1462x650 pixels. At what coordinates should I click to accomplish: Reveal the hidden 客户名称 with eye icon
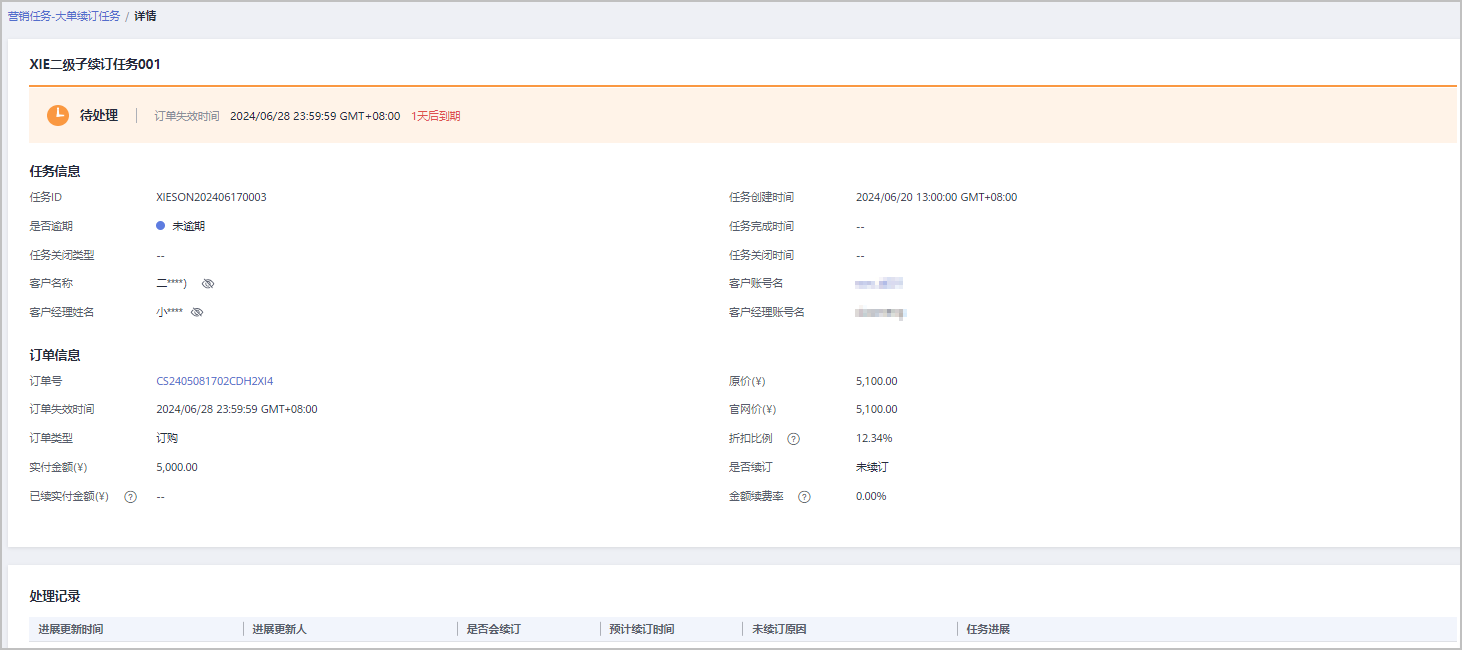coord(208,284)
